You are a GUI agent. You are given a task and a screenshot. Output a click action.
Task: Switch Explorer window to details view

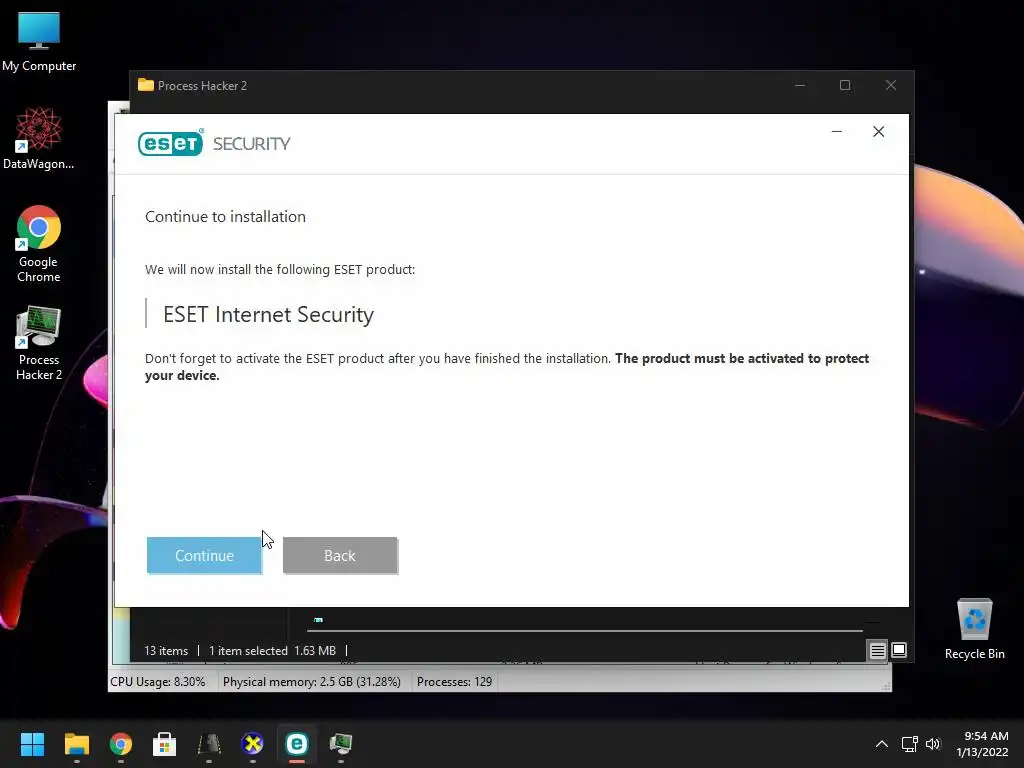click(x=877, y=650)
